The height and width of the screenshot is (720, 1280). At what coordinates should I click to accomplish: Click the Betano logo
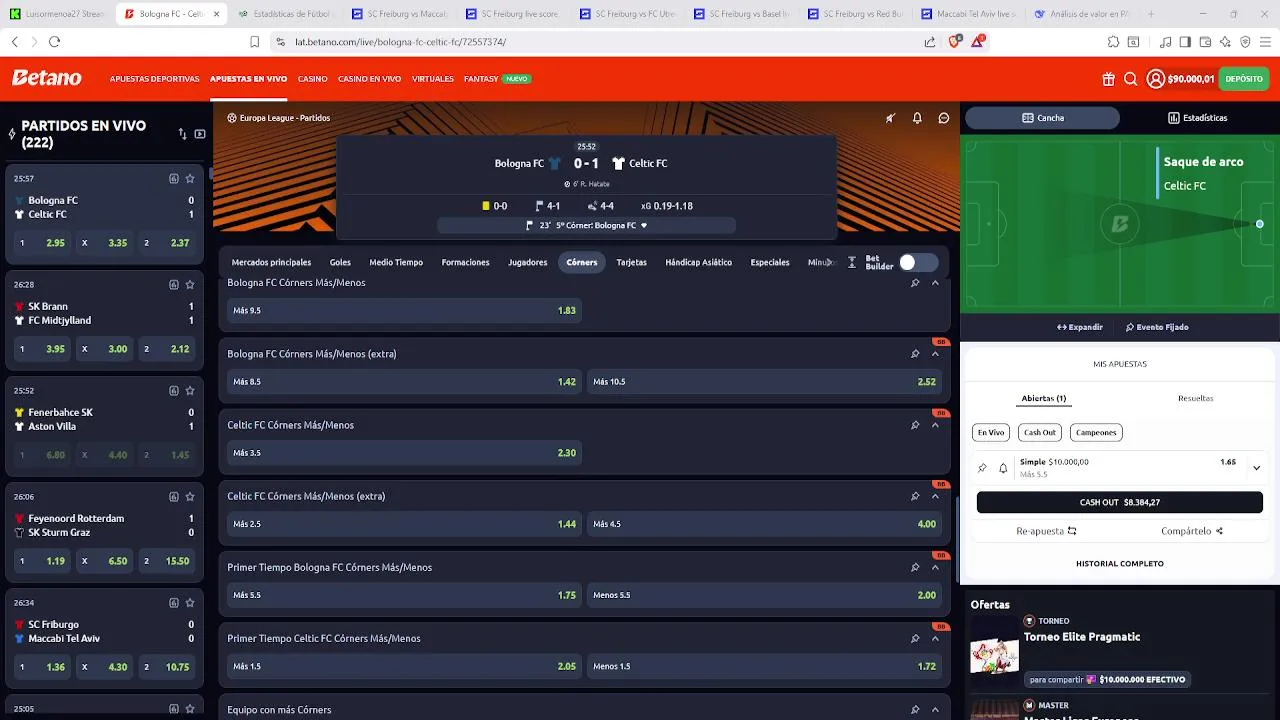tap(47, 78)
